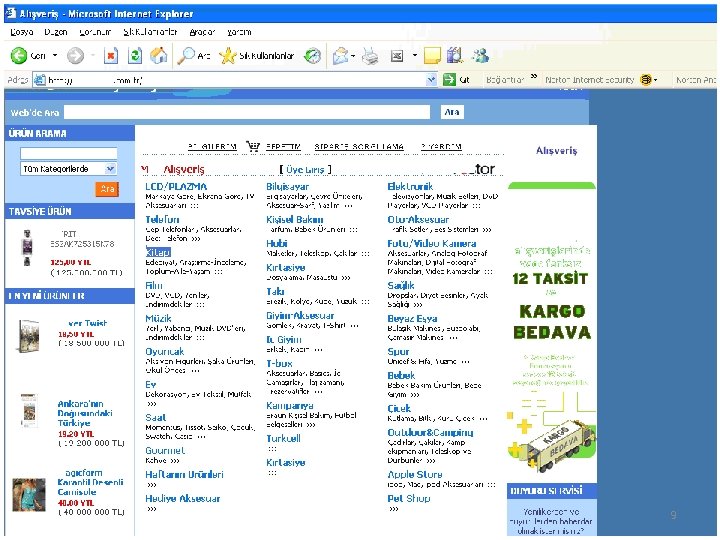This screenshot has height=540, width=720.
Task: Open the LCD/PLAZMA category link
Action: [176, 186]
